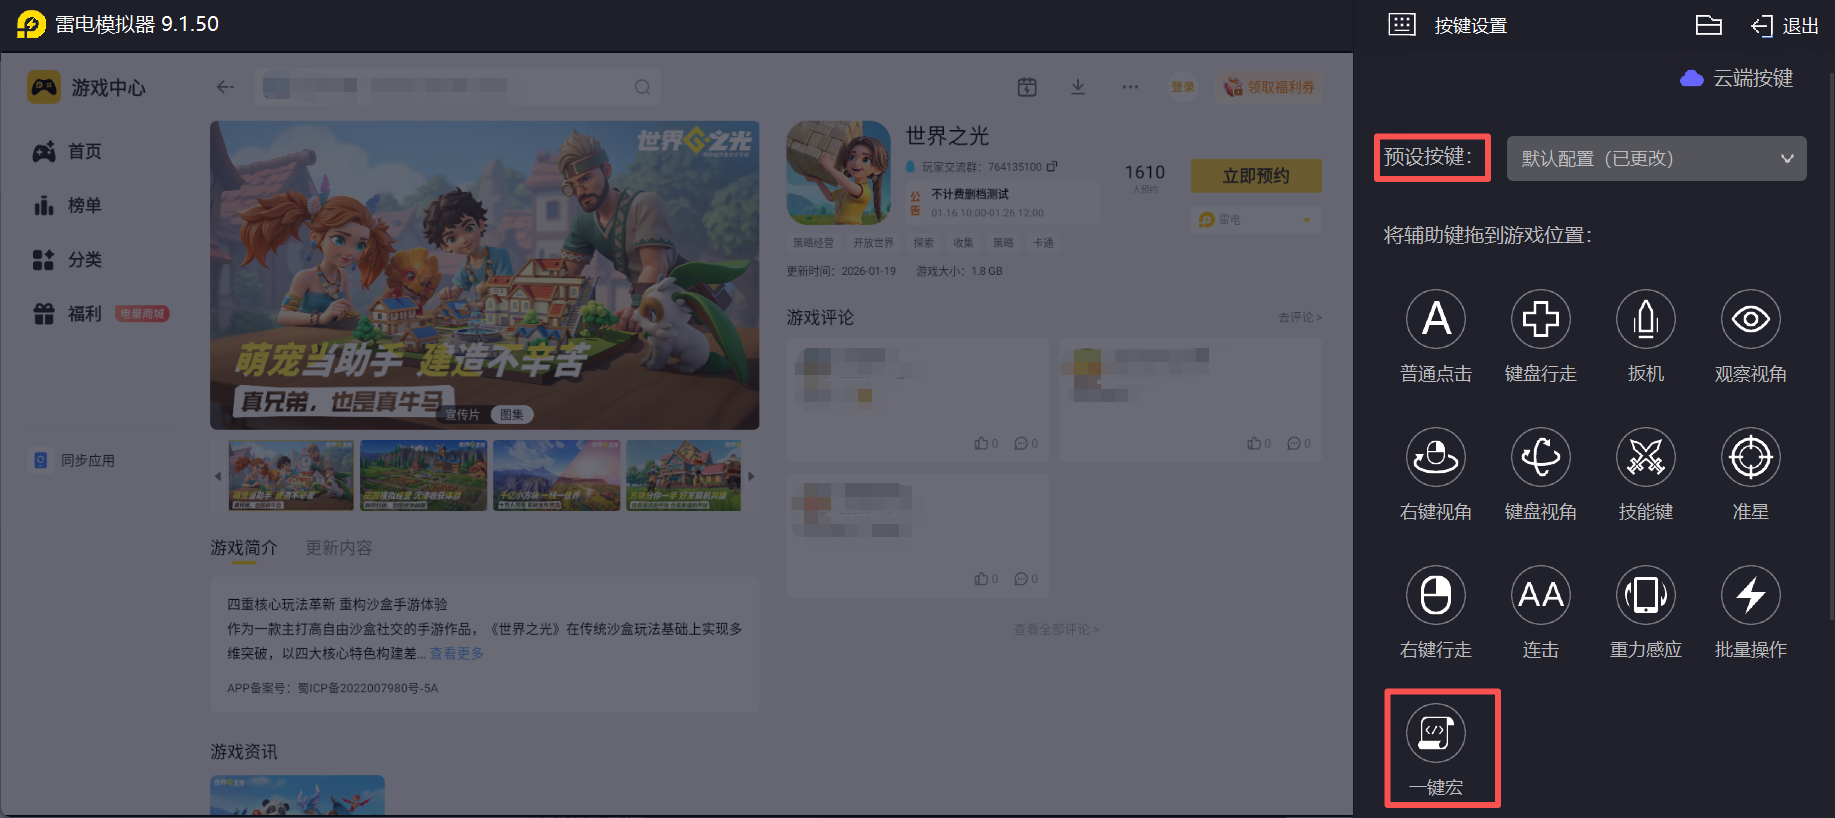Open the 福利 benefits page
The width and height of the screenshot is (1835, 818).
[100, 314]
